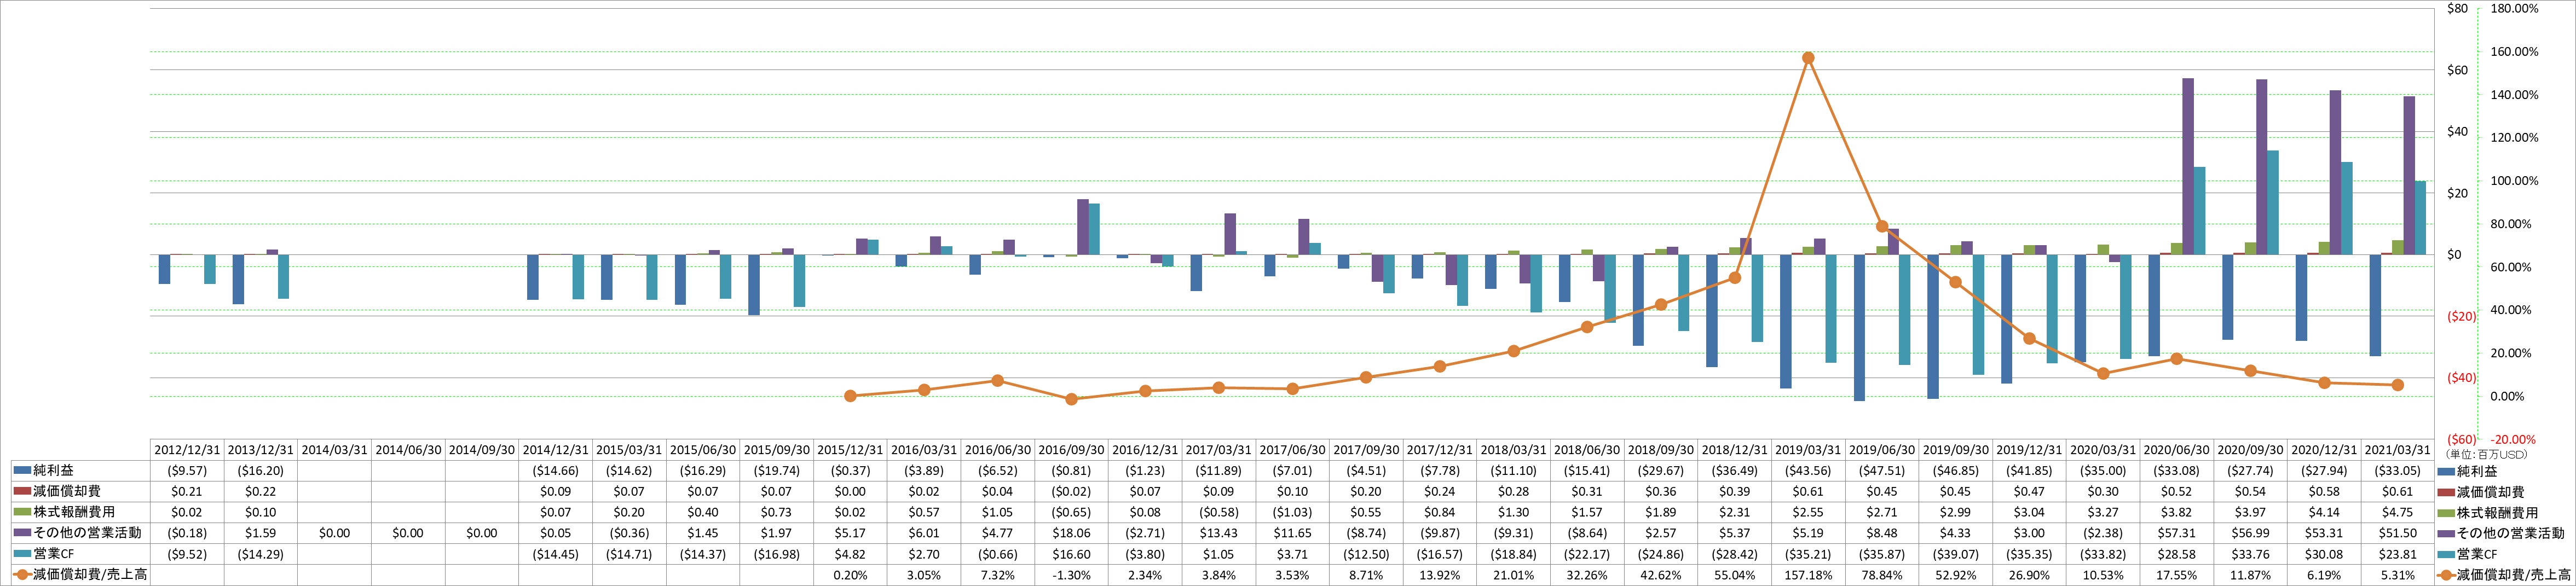Click the $16.60 operating cash flow cell
Image resolution: width=2576 pixels, height=586 pixels.
pyautogui.click(x=1072, y=554)
